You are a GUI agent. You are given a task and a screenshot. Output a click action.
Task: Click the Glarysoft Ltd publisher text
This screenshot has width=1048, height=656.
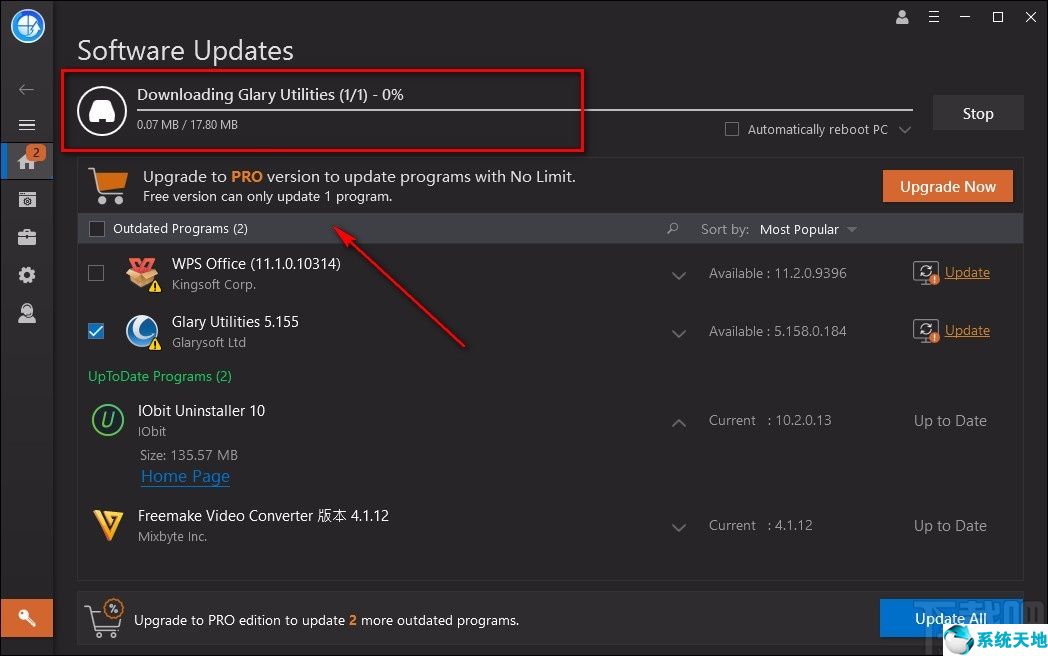click(x=209, y=342)
